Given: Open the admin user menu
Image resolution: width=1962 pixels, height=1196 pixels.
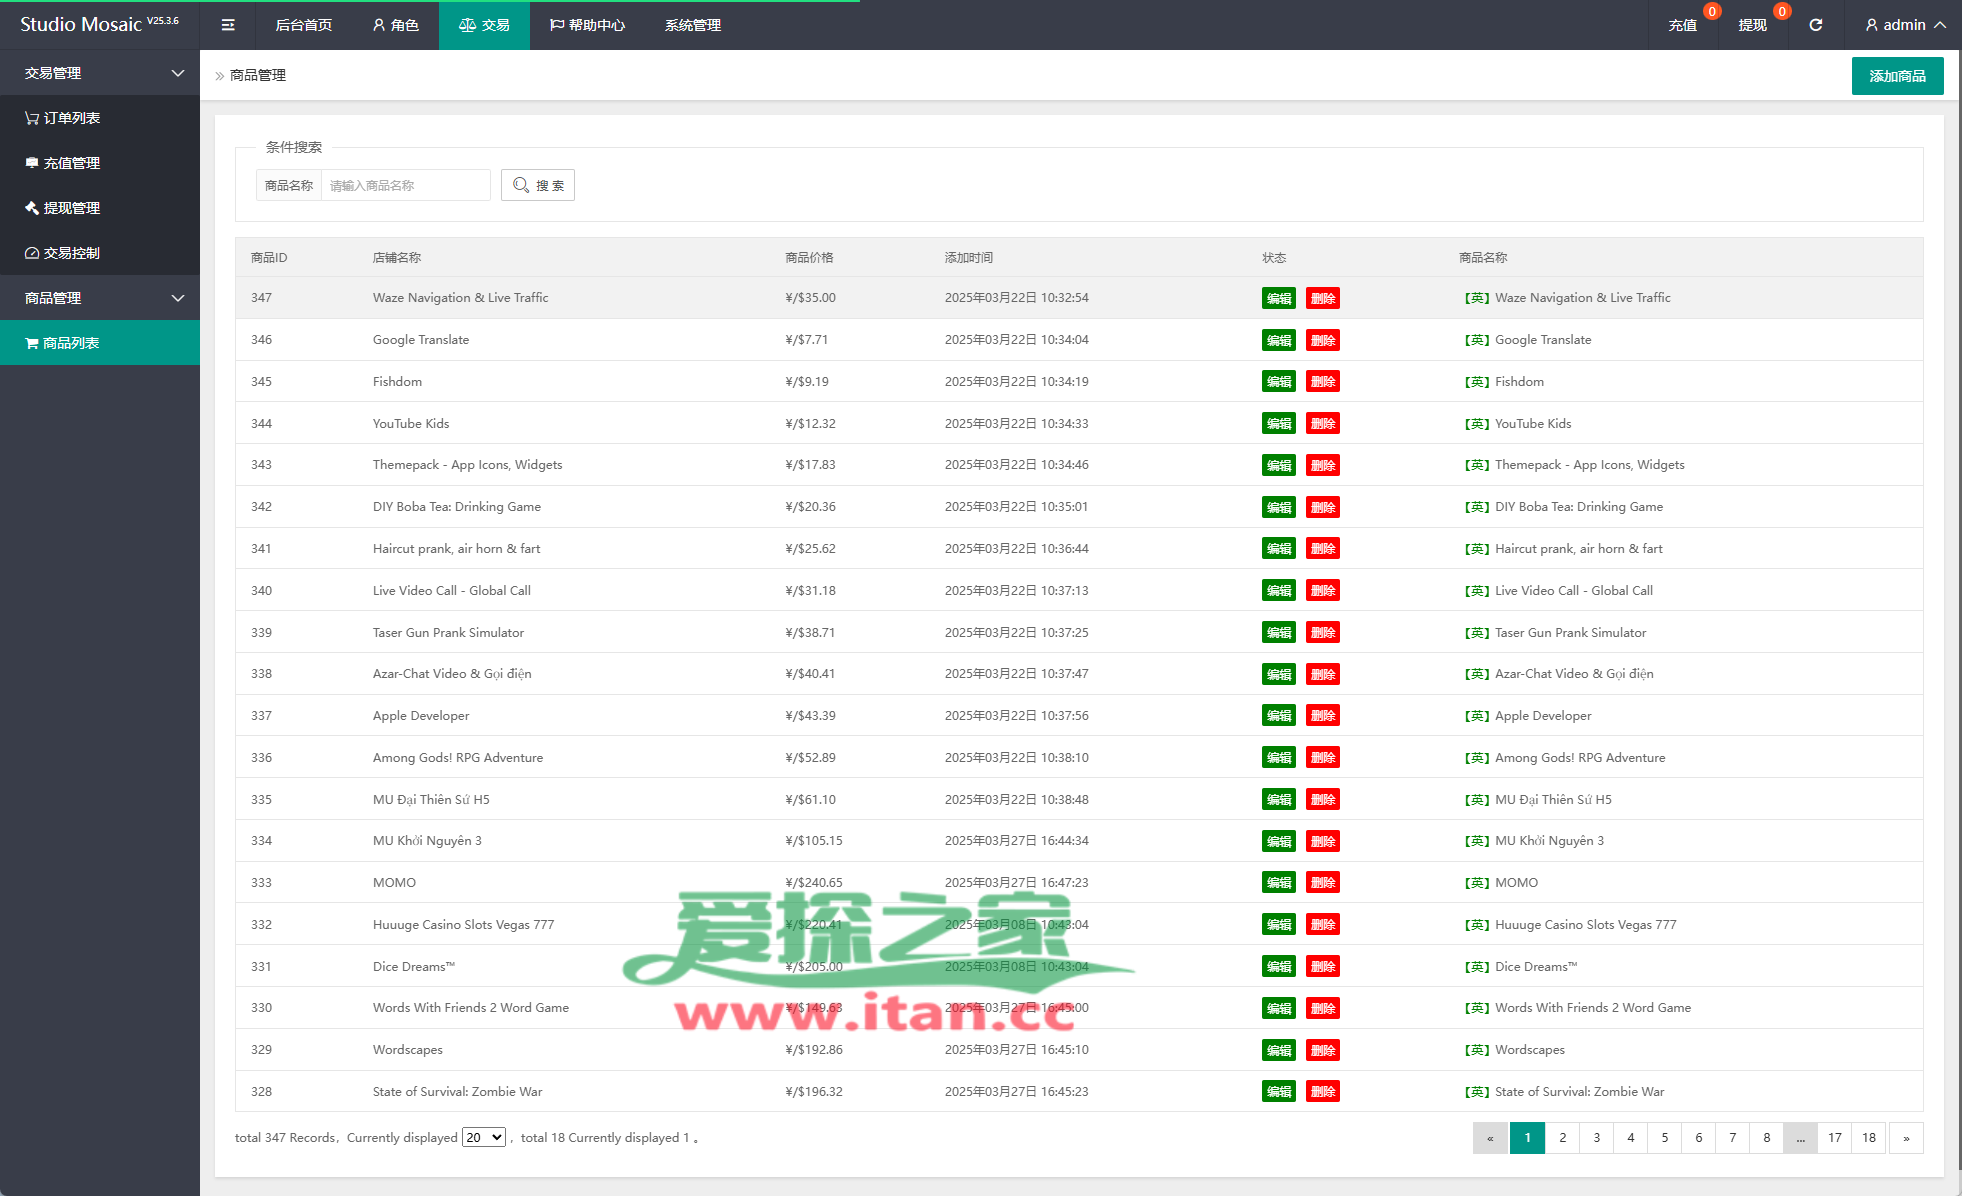Looking at the screenshot, I should 1905,25.
